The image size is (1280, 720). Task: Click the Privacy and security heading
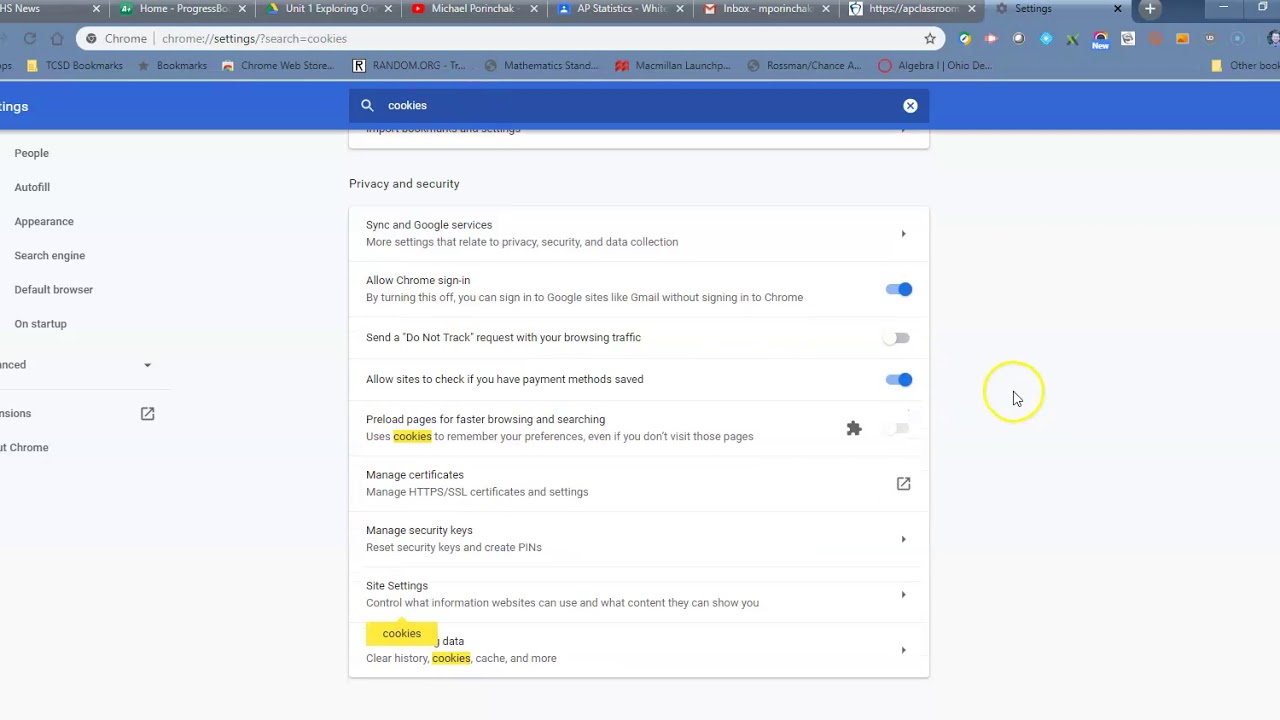404,184
